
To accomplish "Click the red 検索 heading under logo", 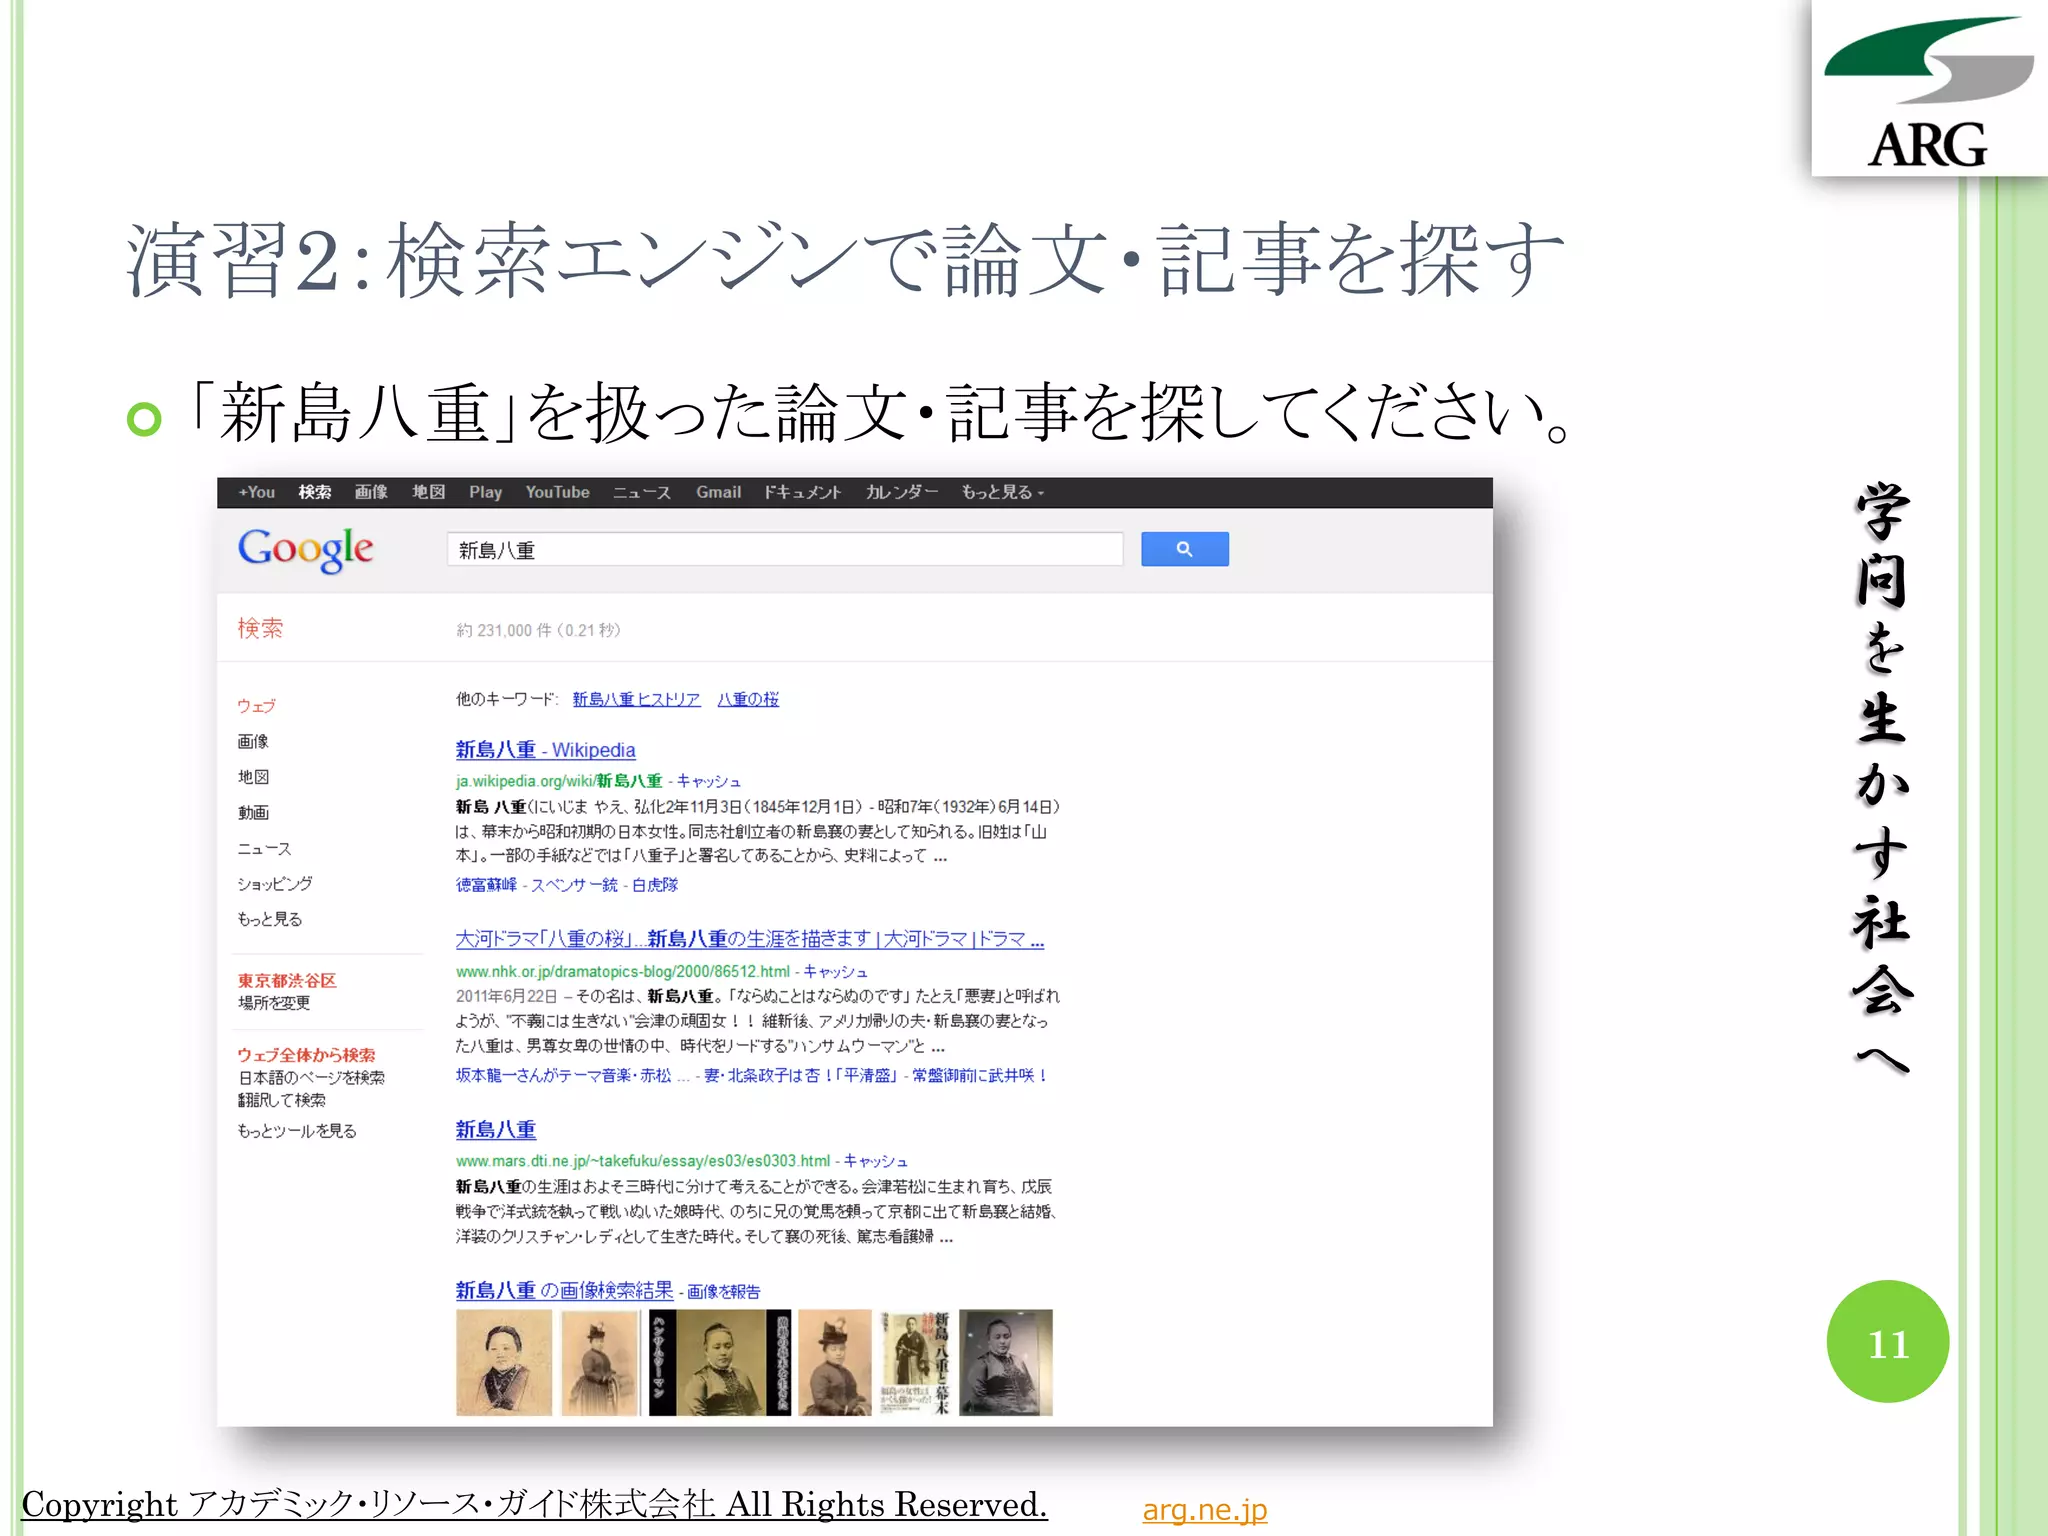I will tap(260, 628).
